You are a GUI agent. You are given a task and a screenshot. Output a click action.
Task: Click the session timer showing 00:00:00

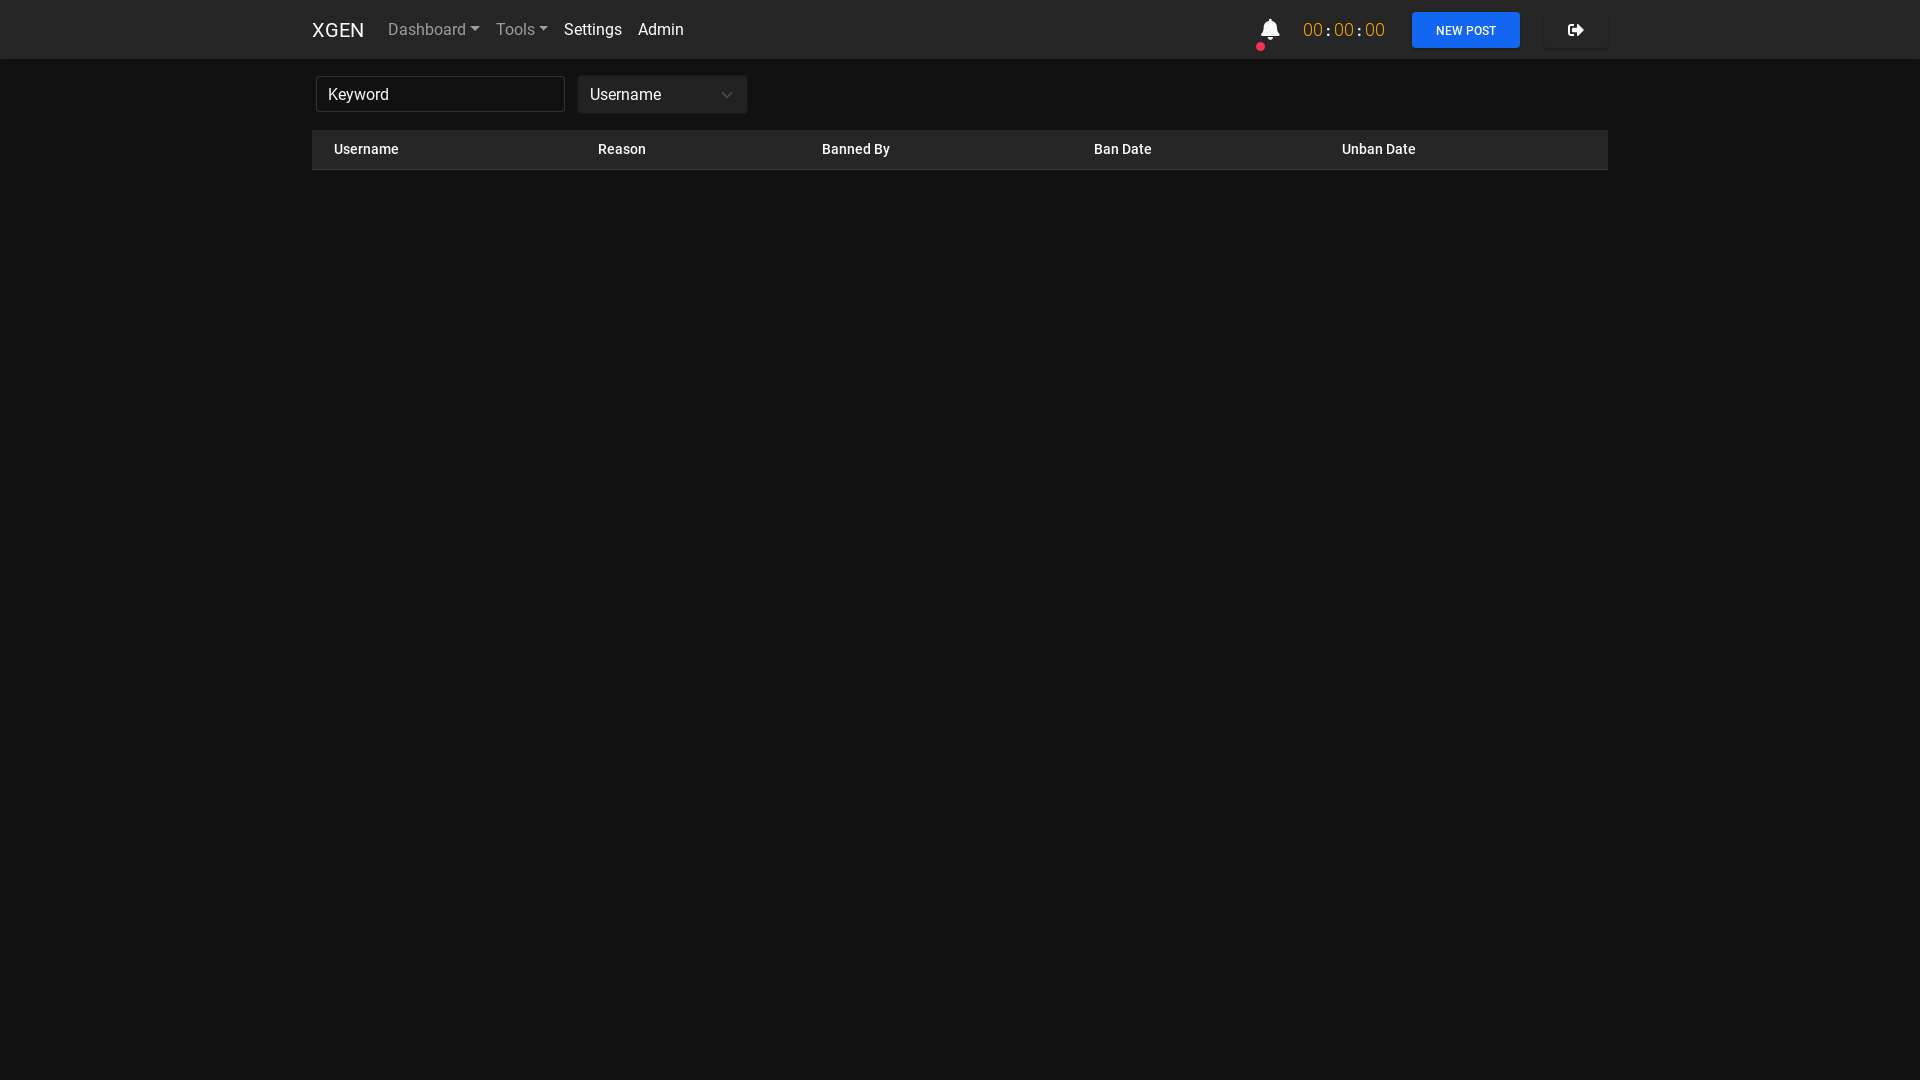(x=1343, y=30)
